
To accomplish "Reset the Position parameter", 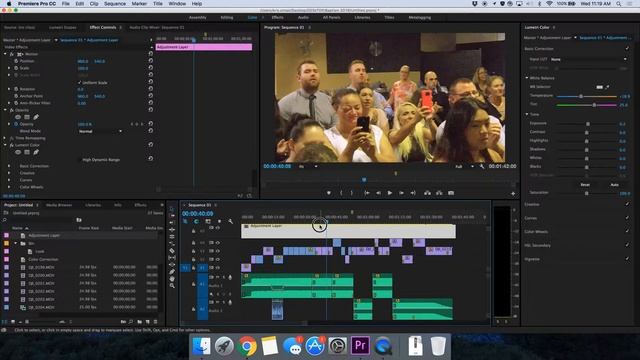I will pos(151,61).
